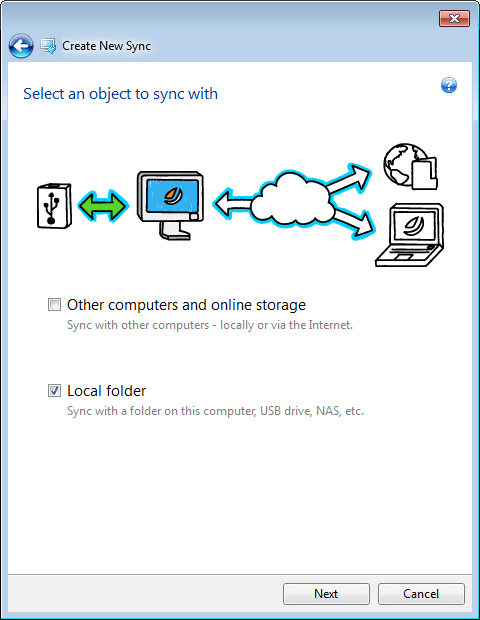Click the globe with folder illustration

(x=410, y=166)
